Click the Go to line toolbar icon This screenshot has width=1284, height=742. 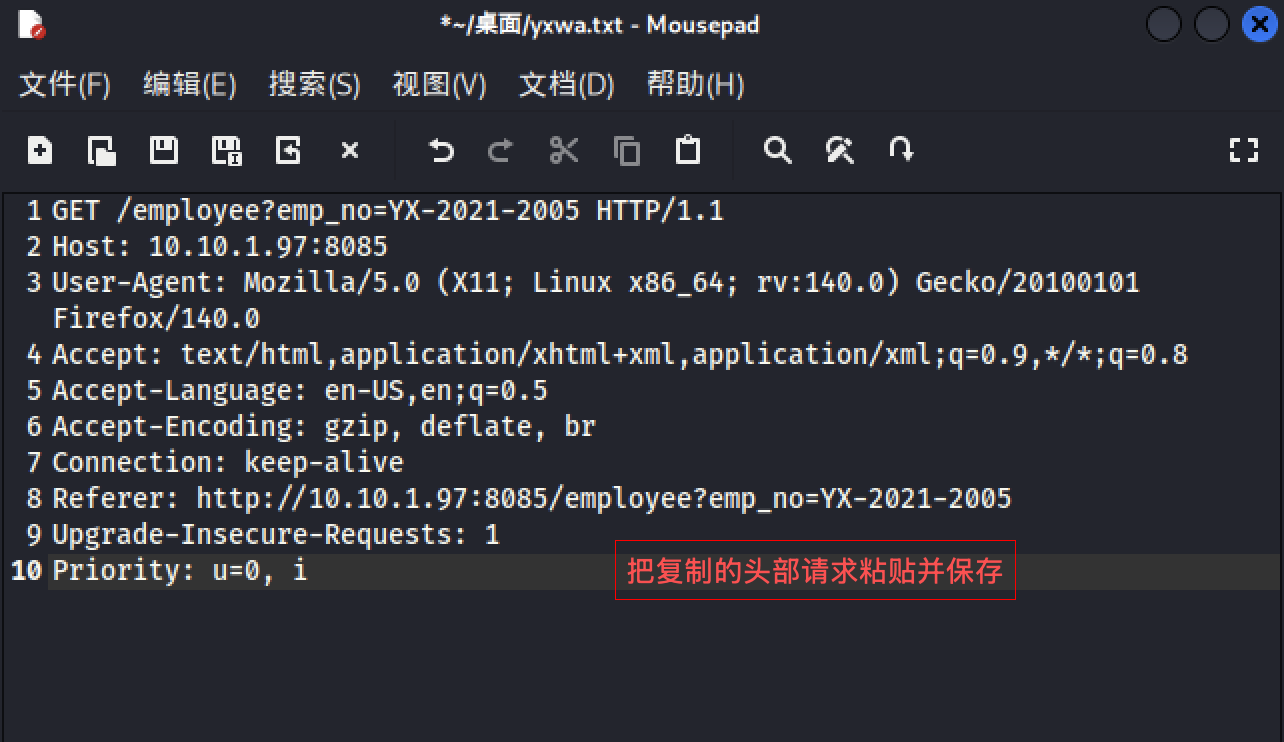[901, 151]
